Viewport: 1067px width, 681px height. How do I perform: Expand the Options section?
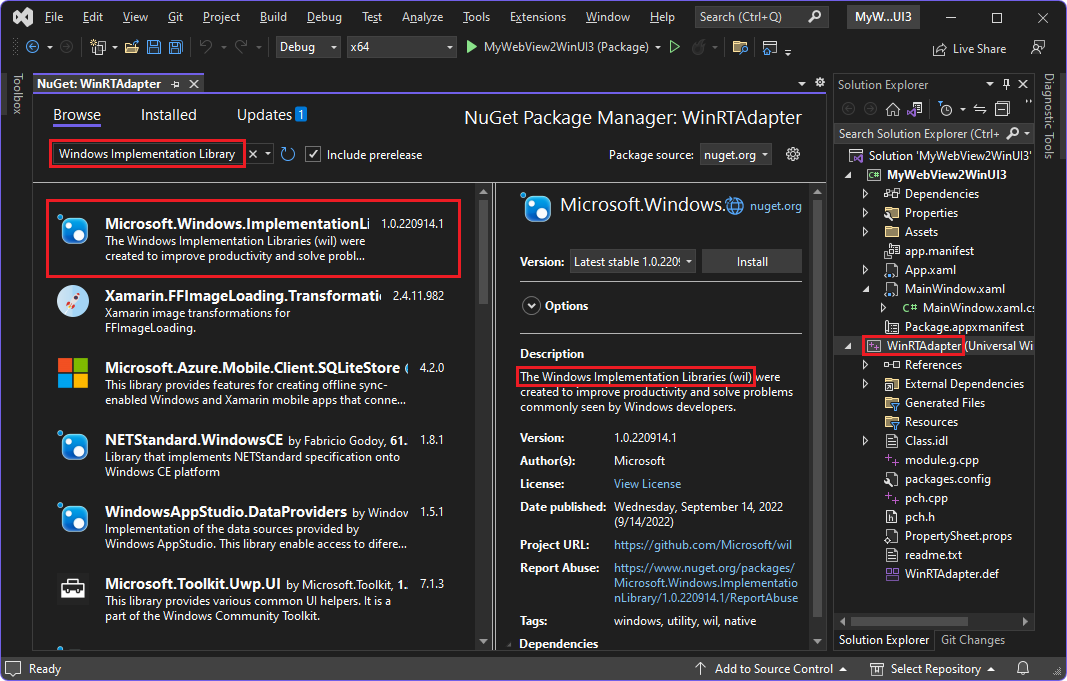point(530,306)
